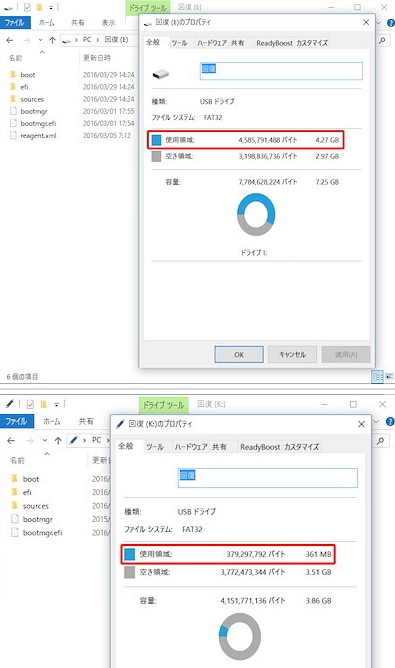
Task: Open 共有 ribbon tab in top Explorer
Action: click(78, 23)
